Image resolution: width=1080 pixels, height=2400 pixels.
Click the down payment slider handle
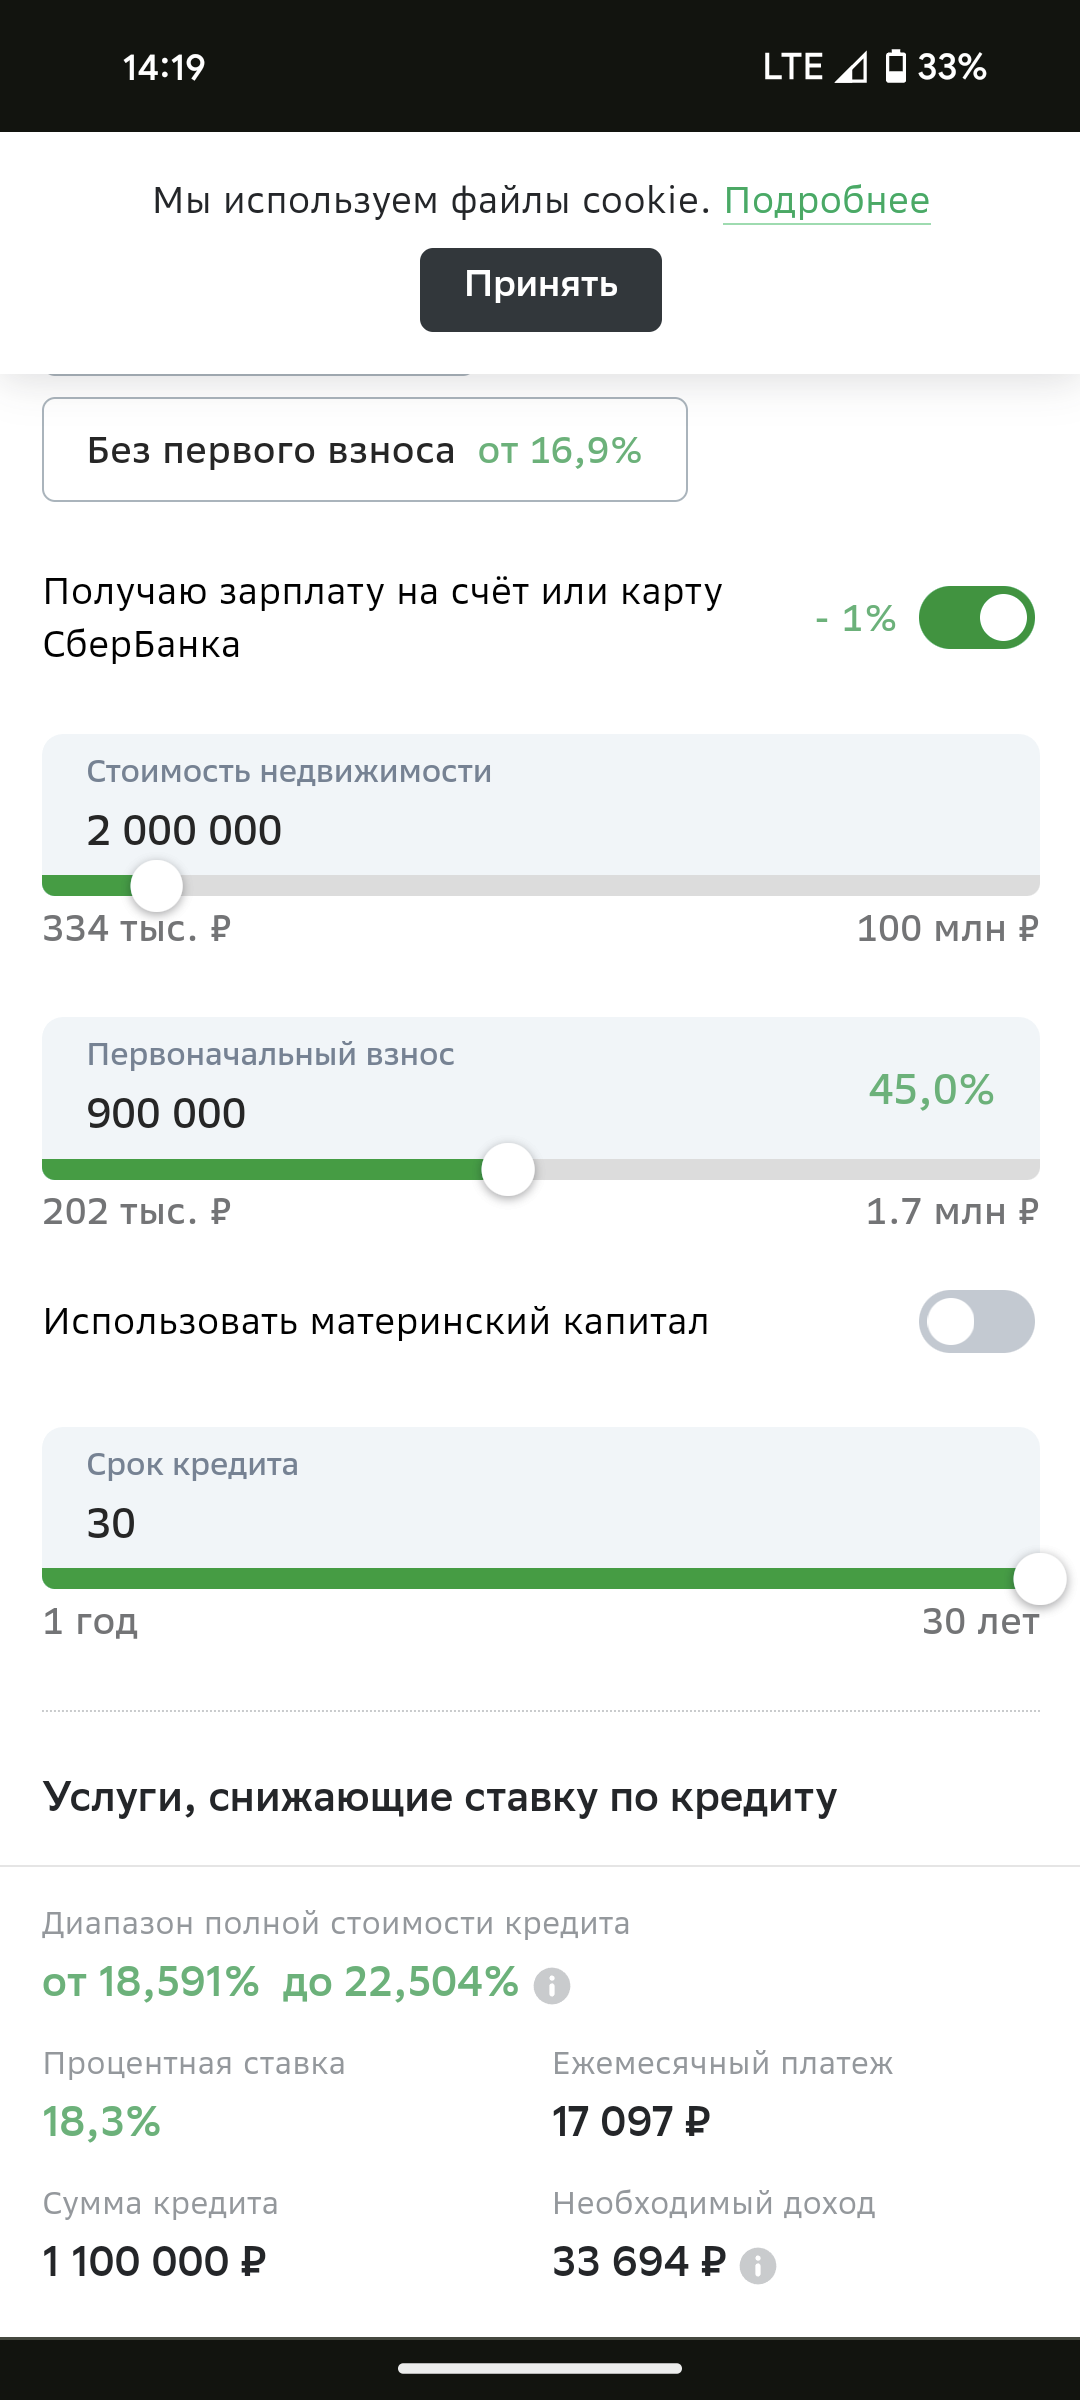point(508,1169)
